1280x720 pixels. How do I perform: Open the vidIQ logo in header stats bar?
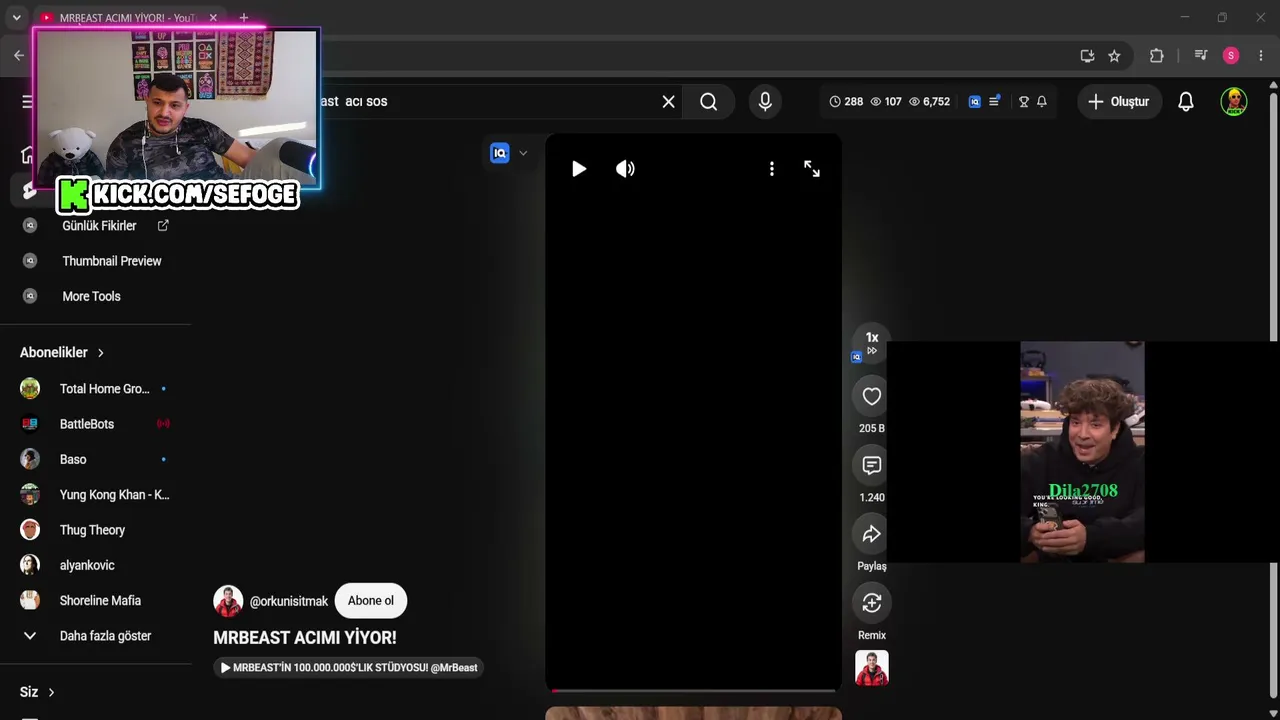pos(975,101)
